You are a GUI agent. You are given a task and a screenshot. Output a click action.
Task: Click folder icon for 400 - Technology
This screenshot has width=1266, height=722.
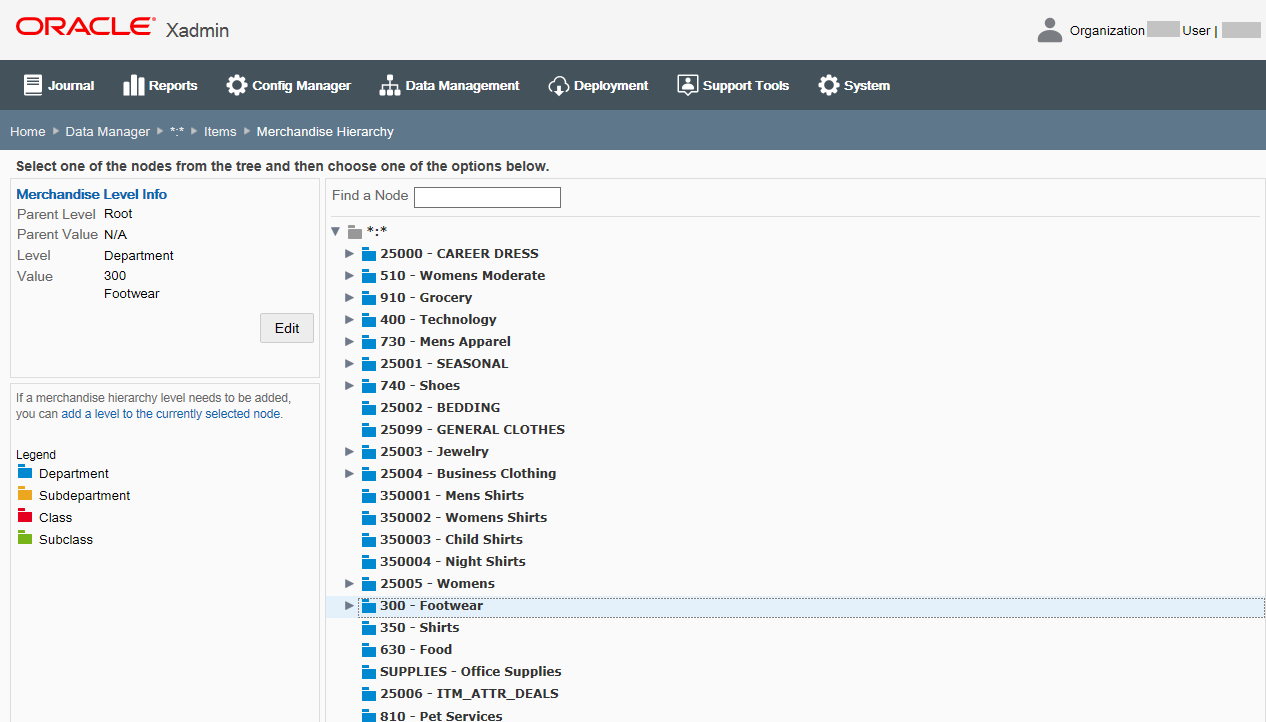[368, 320]
